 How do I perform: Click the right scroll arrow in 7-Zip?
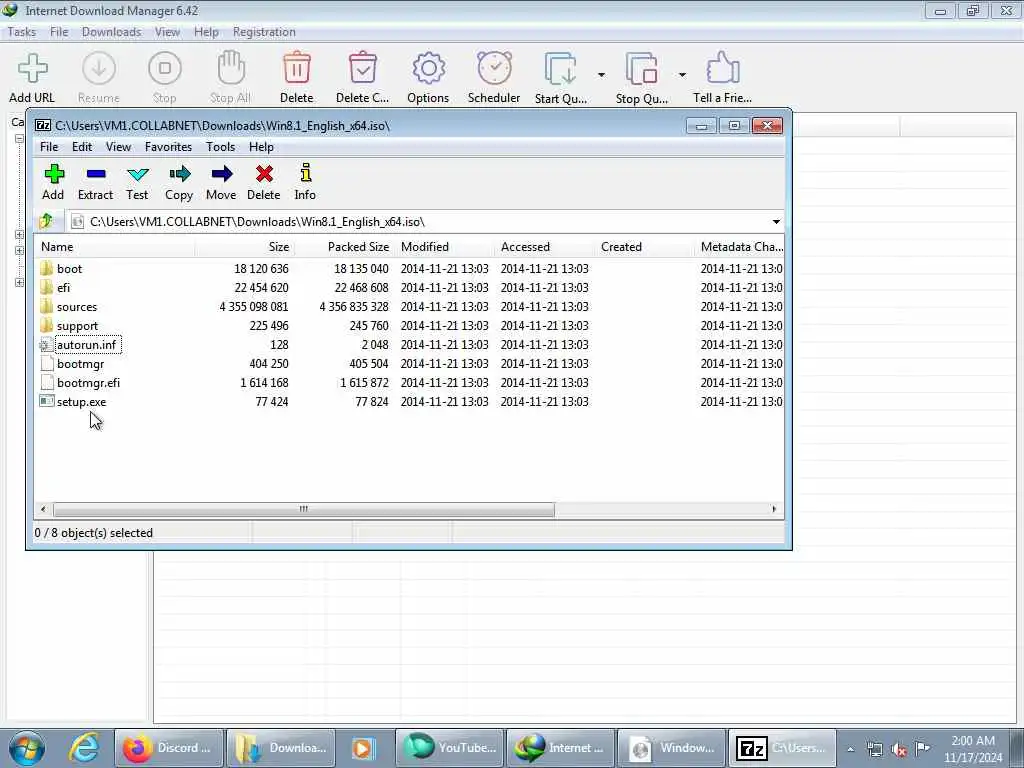(775, 509)
